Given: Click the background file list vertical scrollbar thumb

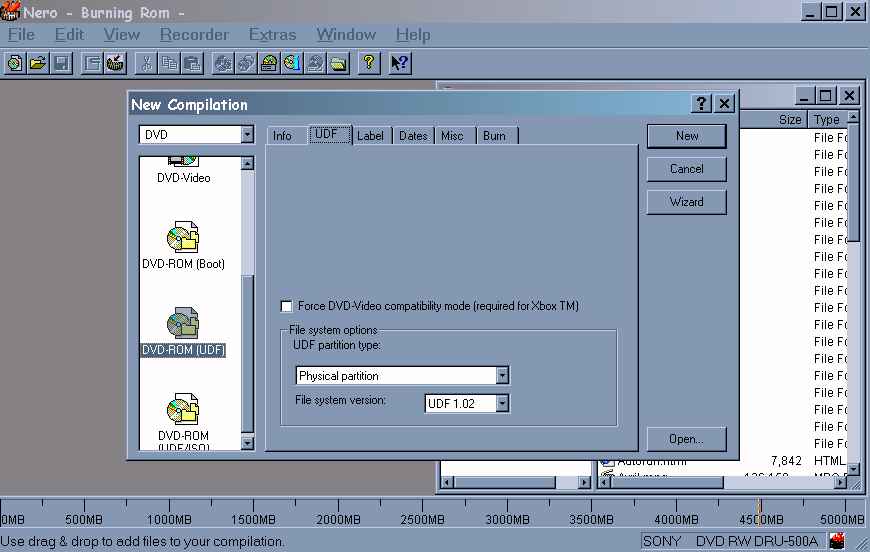Looking at the screenshot, I should click(x=853, y=183).
